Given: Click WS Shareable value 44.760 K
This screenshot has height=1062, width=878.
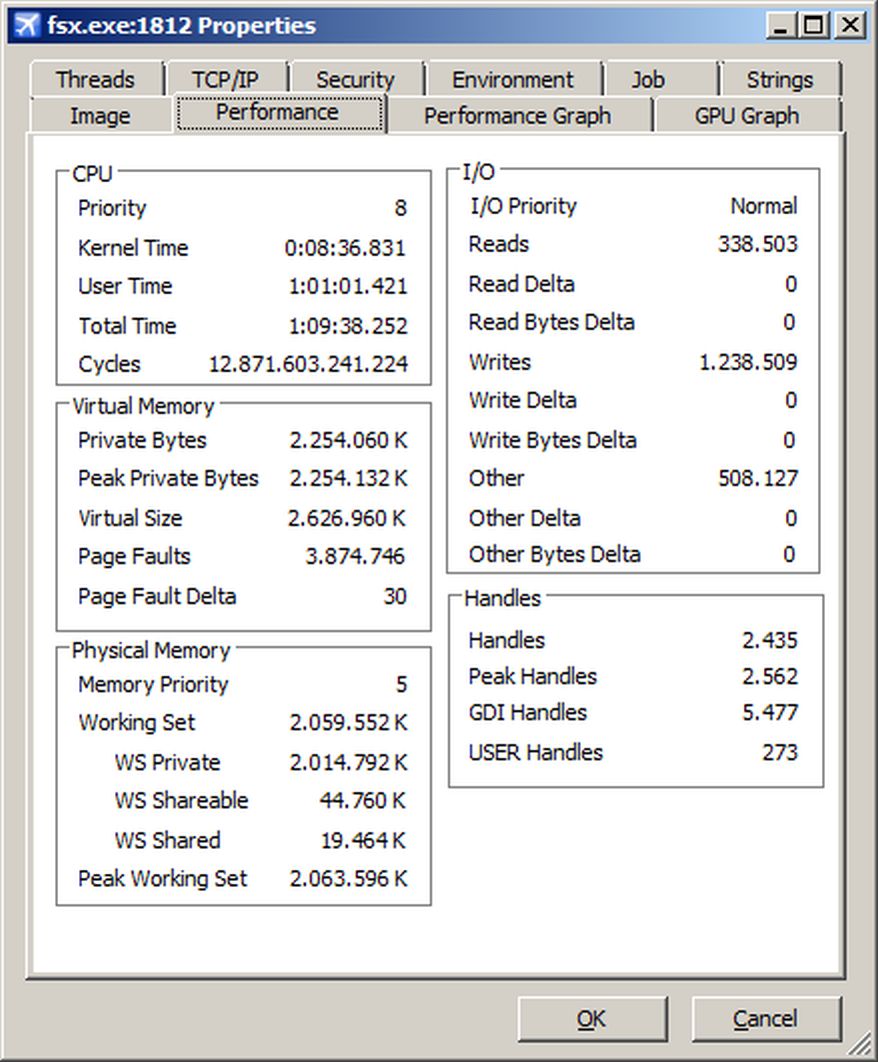Looking at the screenshot, I should (x=363, y=801).
